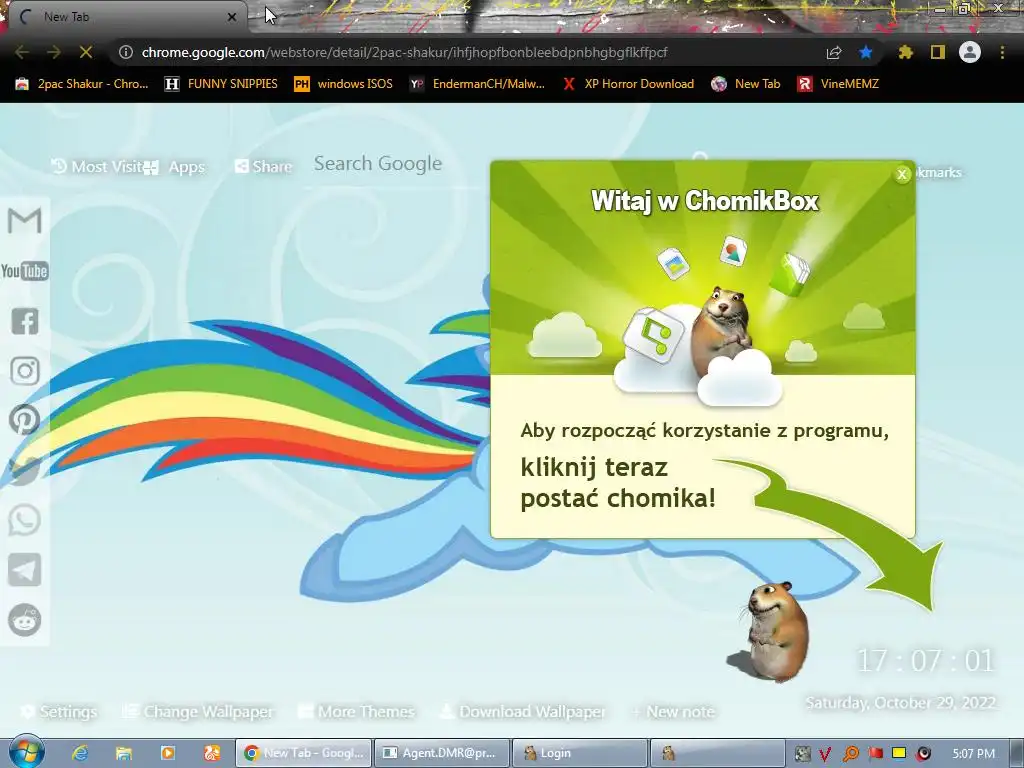View site information icon in address bar

(x=126, y=52)
